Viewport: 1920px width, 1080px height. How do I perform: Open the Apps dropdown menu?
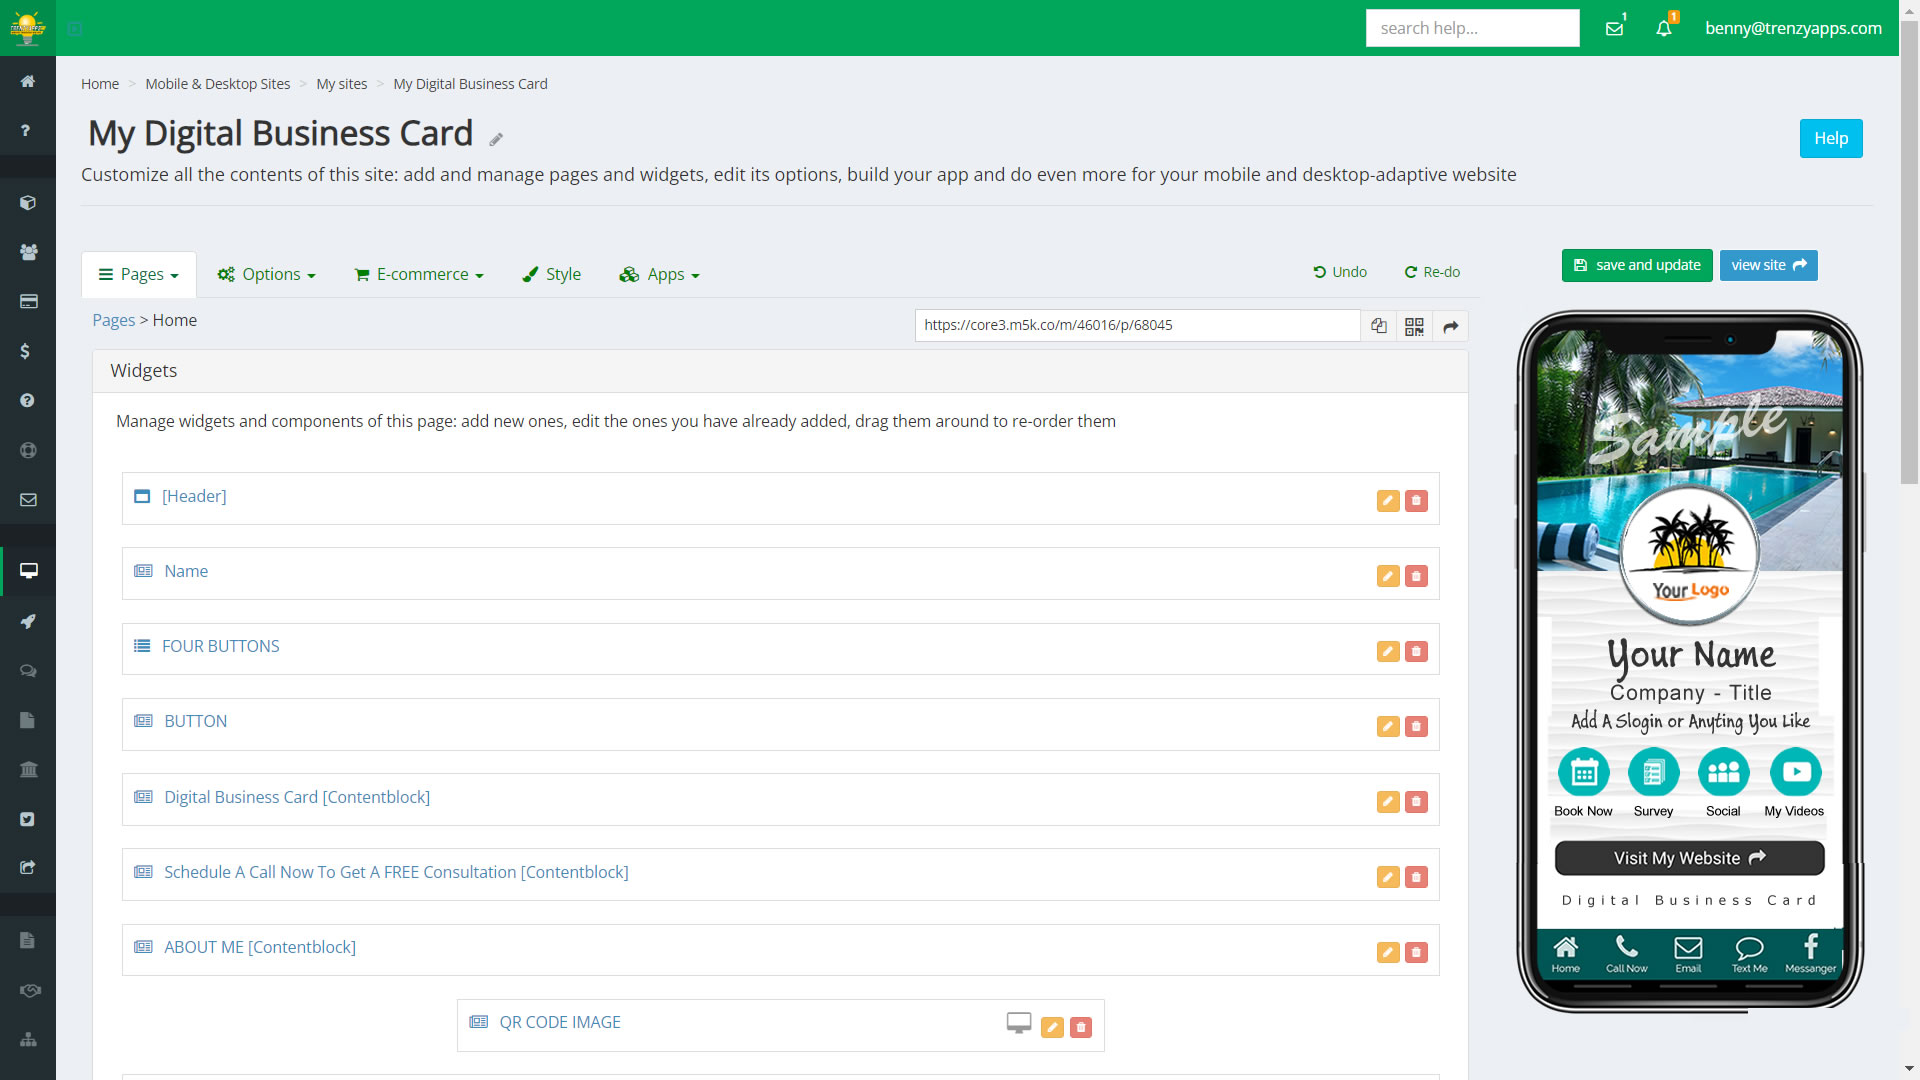click(660, 274)
